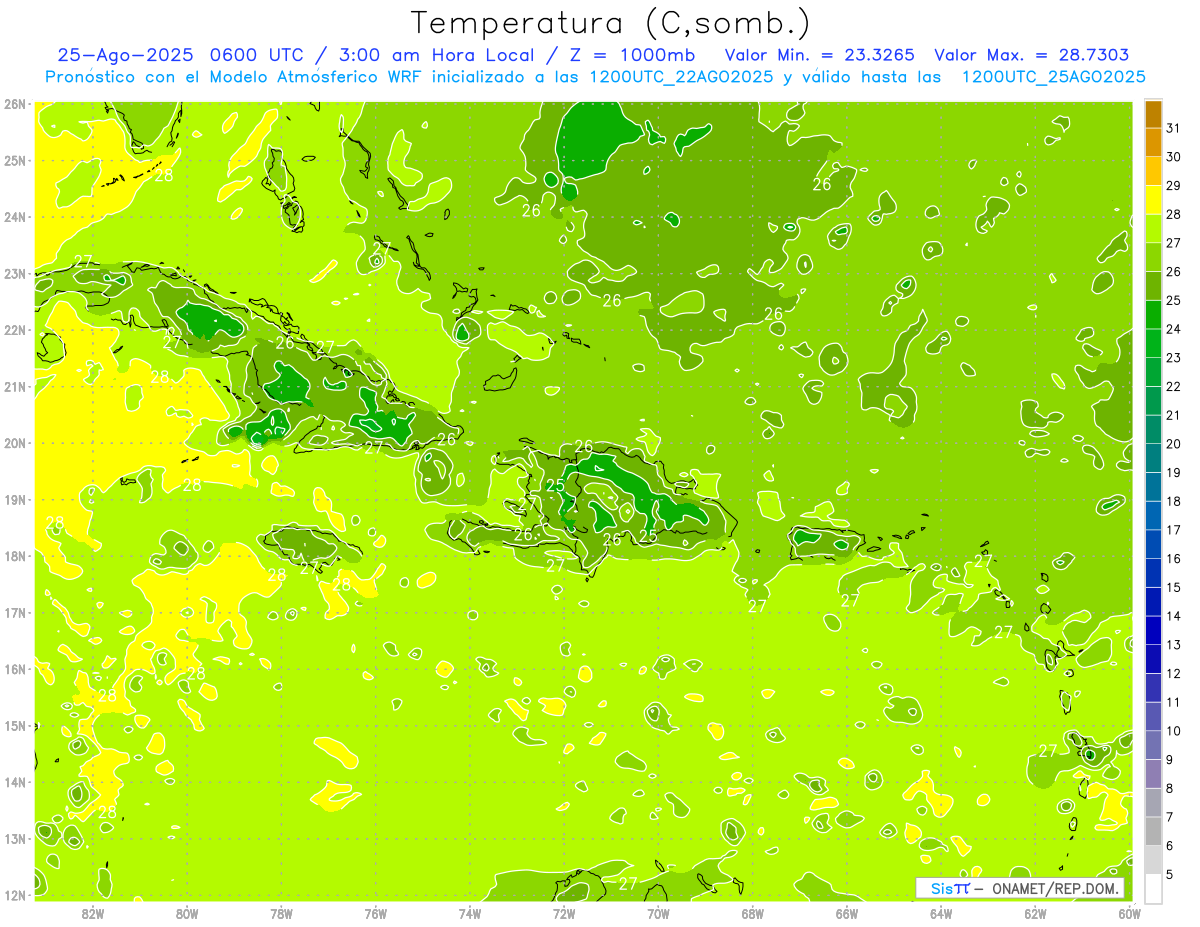Click the 26N latitude axis label
The height and width of the screenshot is (927, 1200).
[15, 104]
